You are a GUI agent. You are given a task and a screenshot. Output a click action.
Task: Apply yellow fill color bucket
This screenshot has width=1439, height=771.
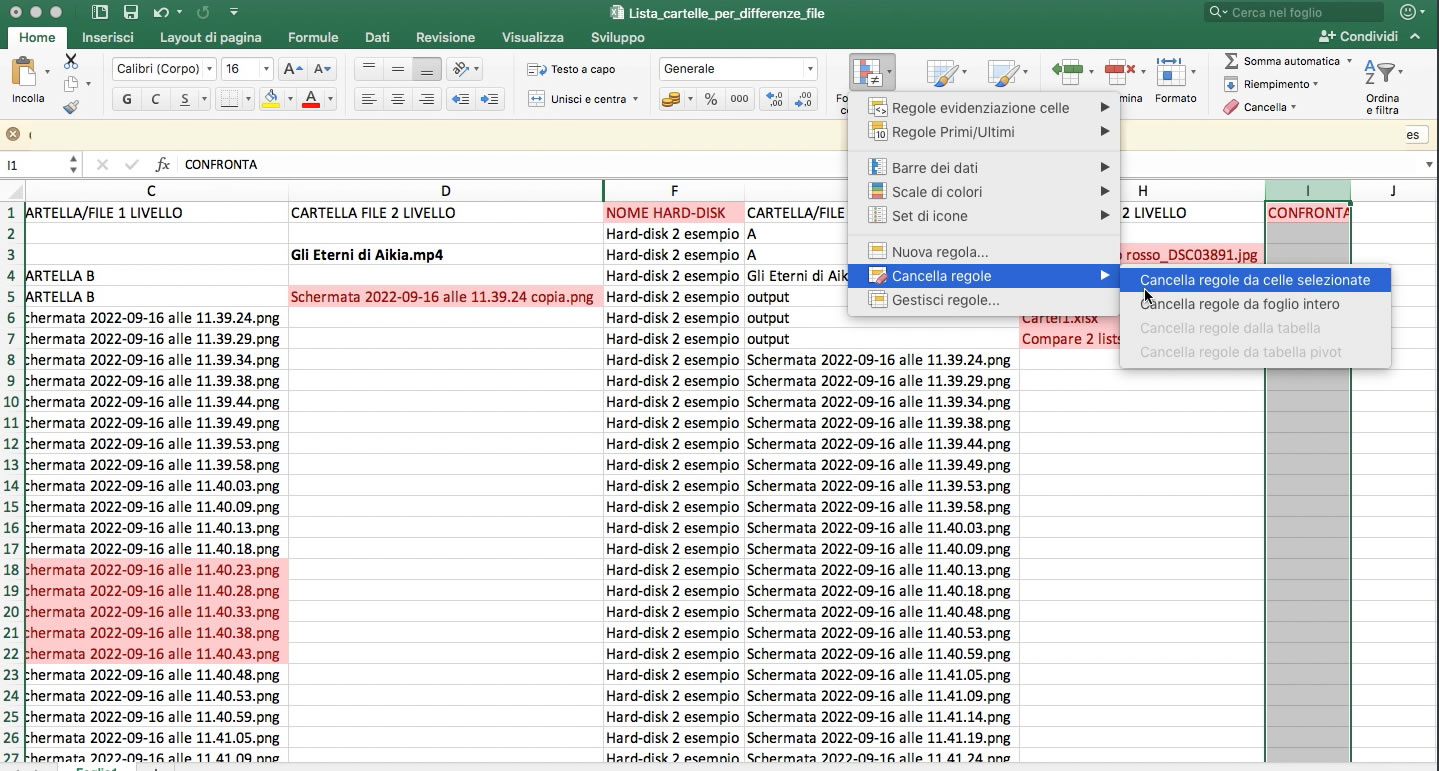(270, 99)
